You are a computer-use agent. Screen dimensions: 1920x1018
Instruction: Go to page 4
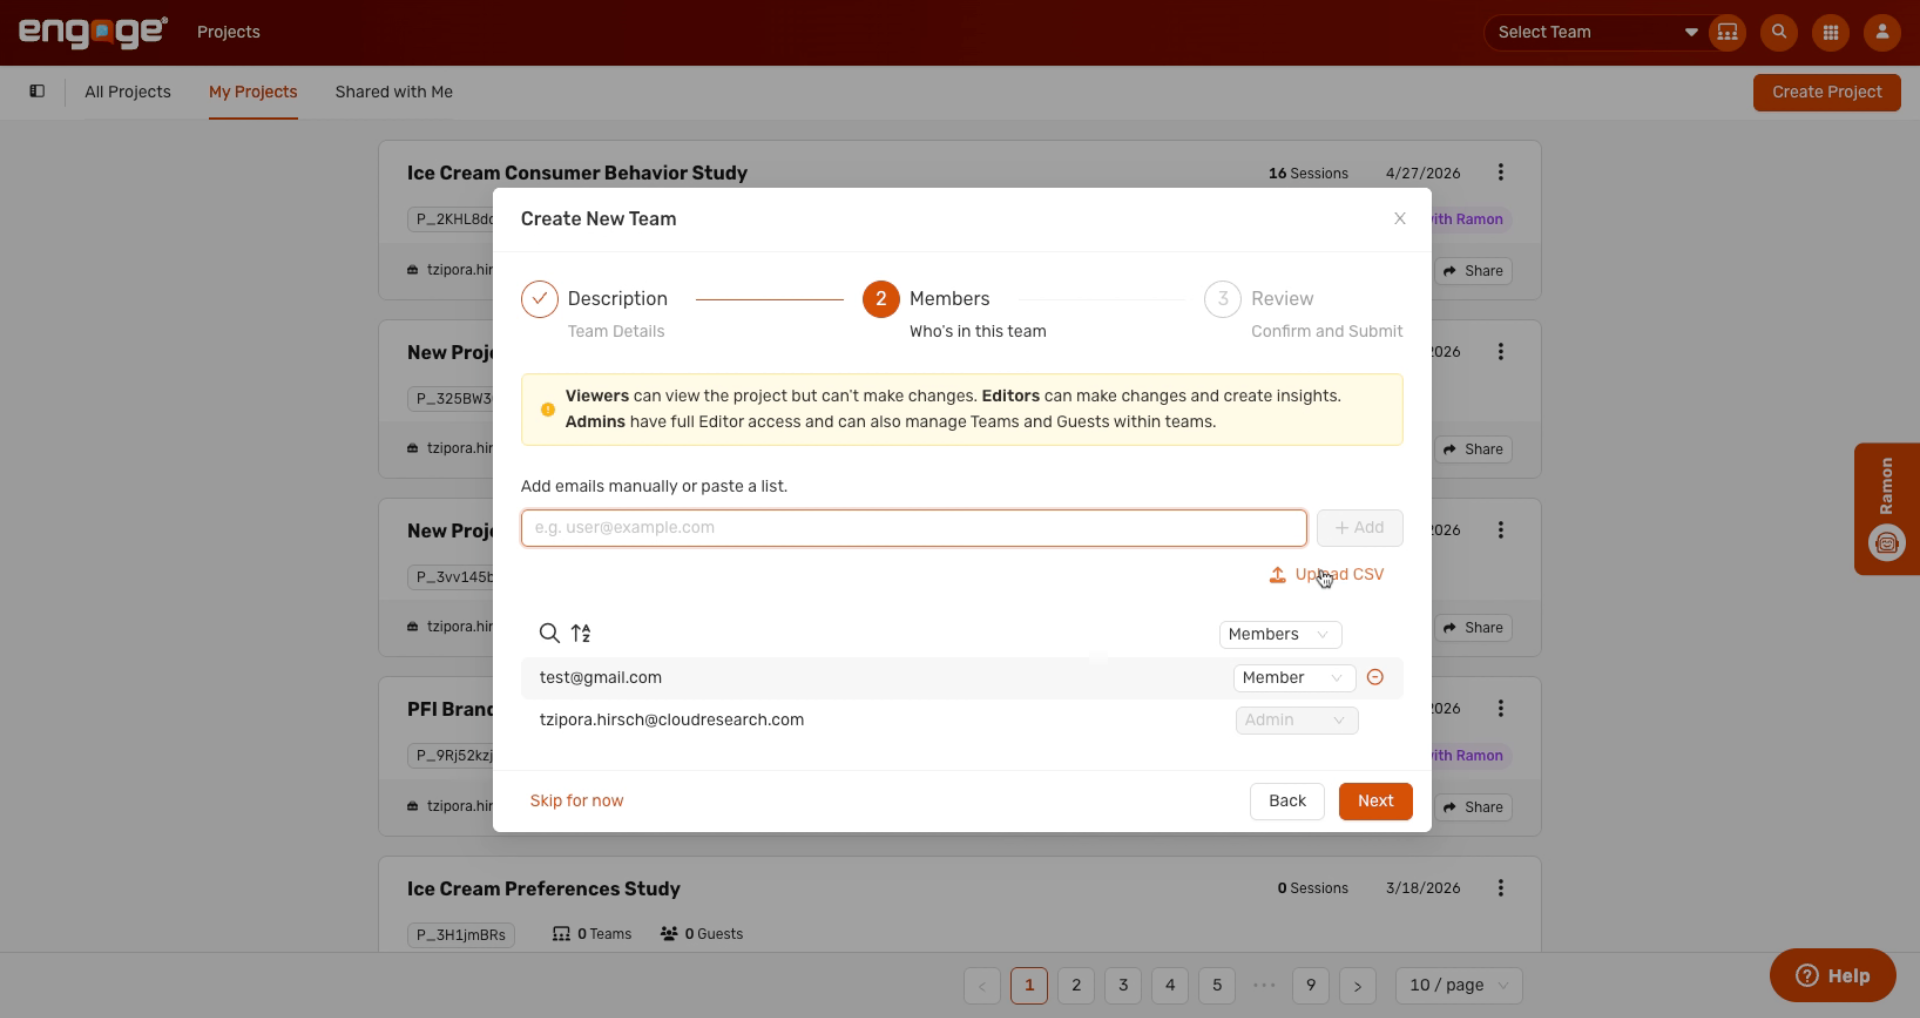click(x=1170, y=985)
